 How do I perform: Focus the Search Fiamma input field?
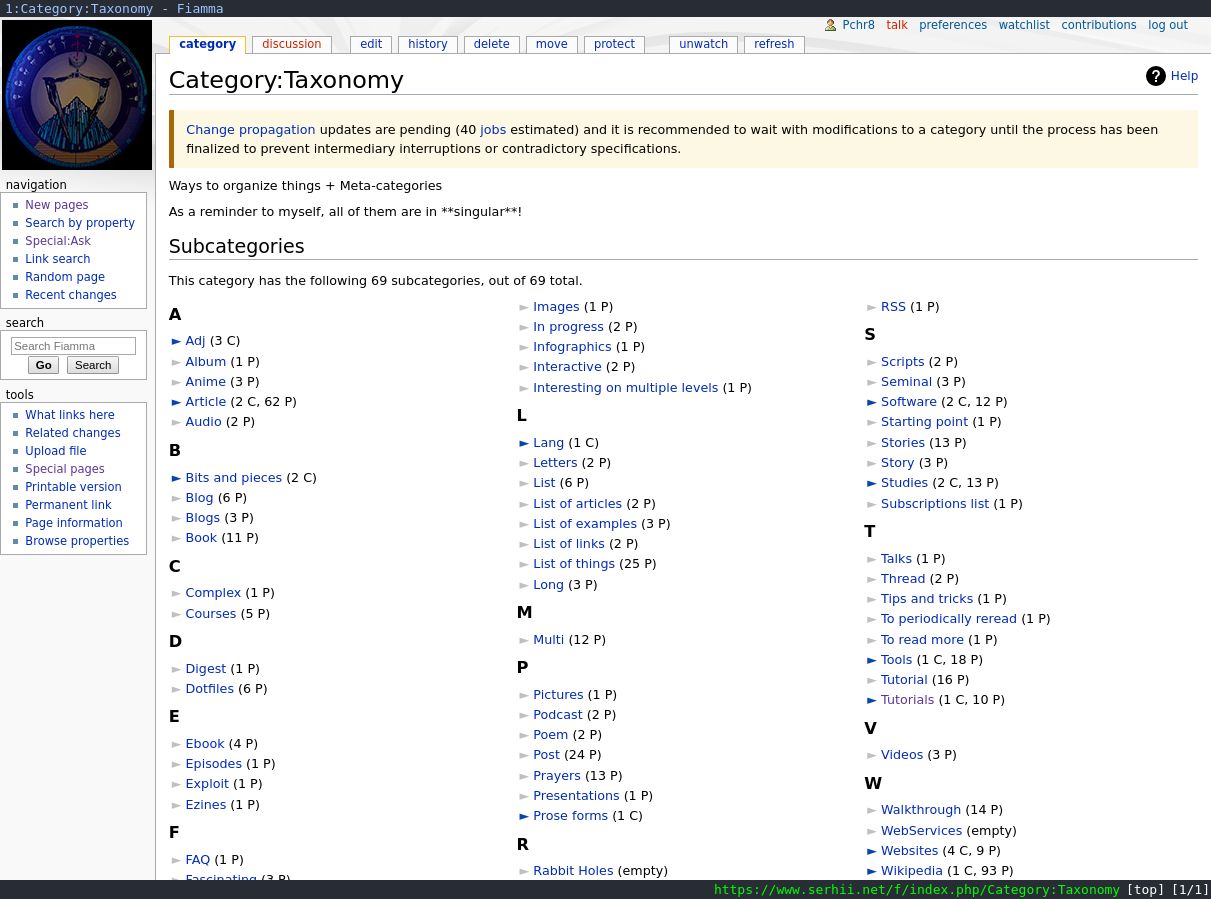(x=73, y=346)
